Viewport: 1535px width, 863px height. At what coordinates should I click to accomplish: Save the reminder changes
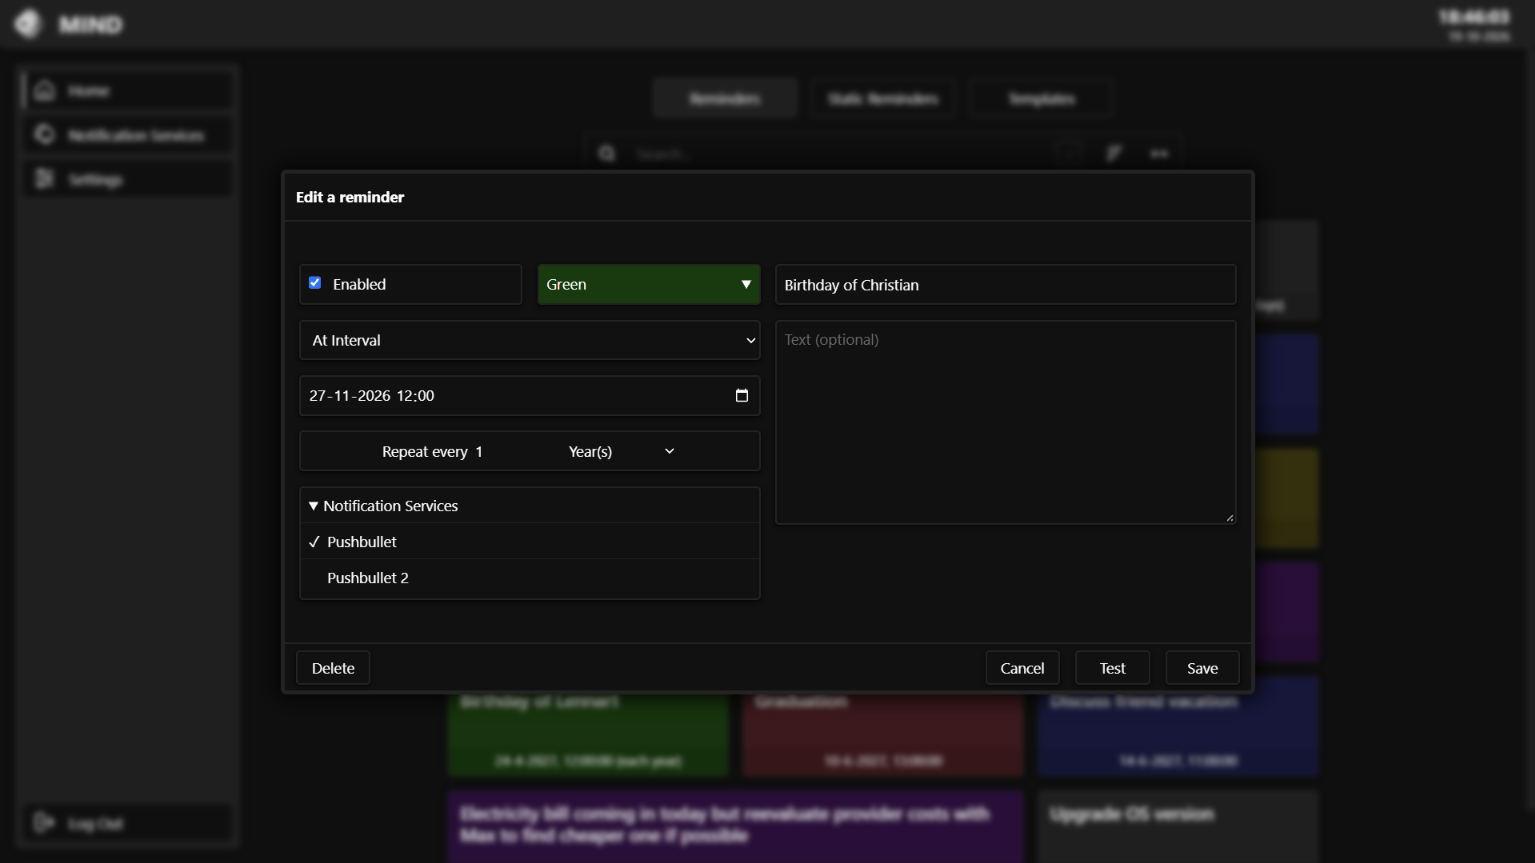(1202, 668)
